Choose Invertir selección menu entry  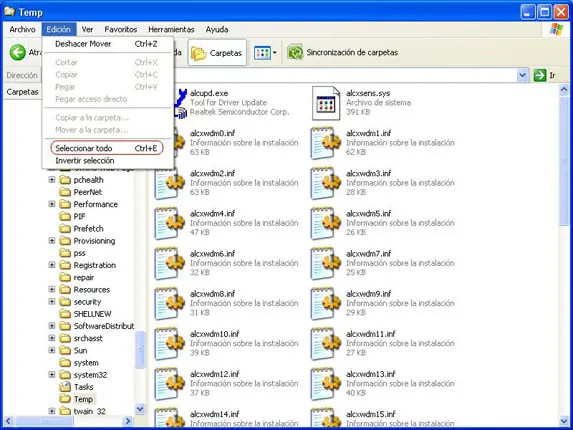(85, 161)
